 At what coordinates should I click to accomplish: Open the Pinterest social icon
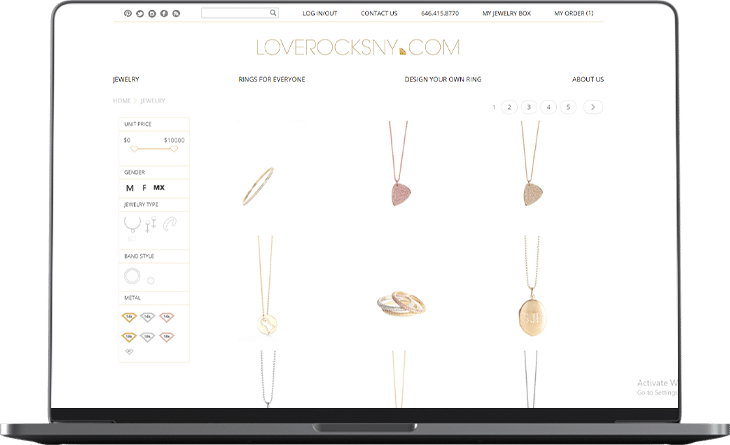(128, 13)
